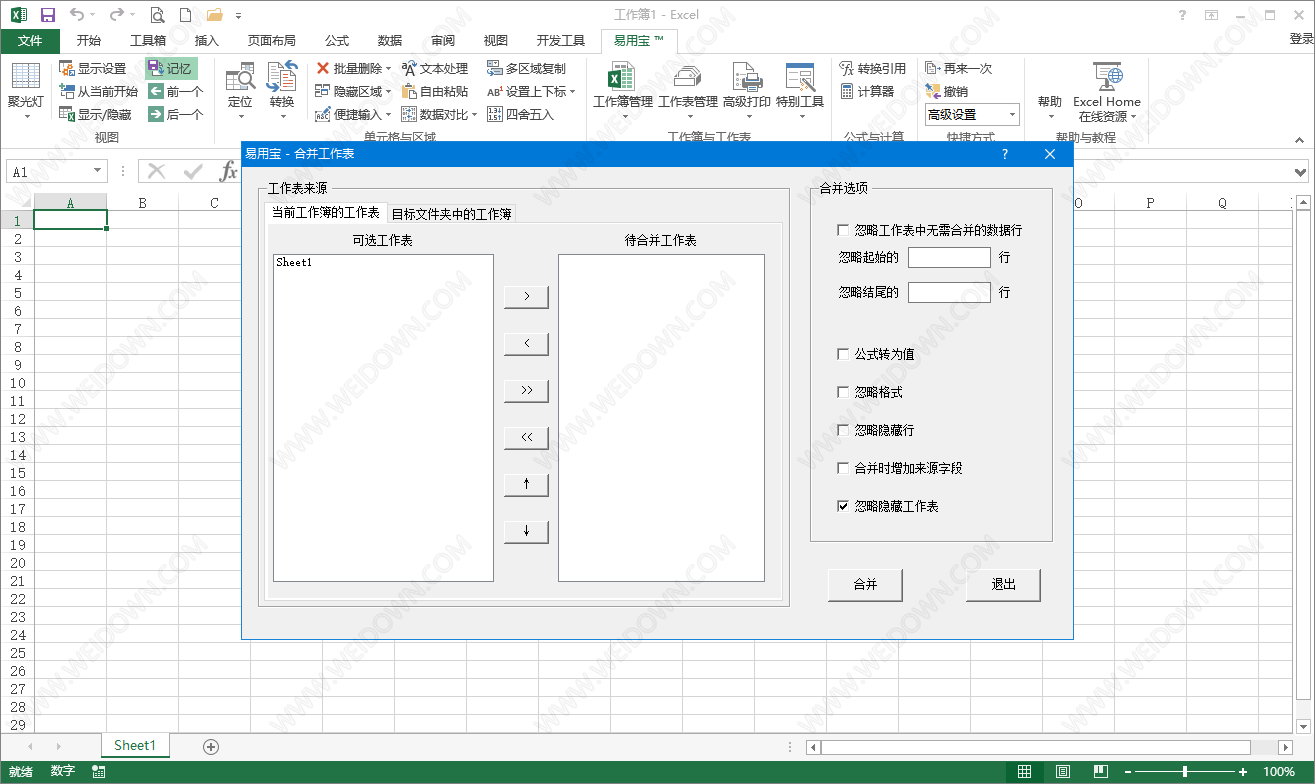Expand the 便捷输入 dropdown

tap(389, 115)
